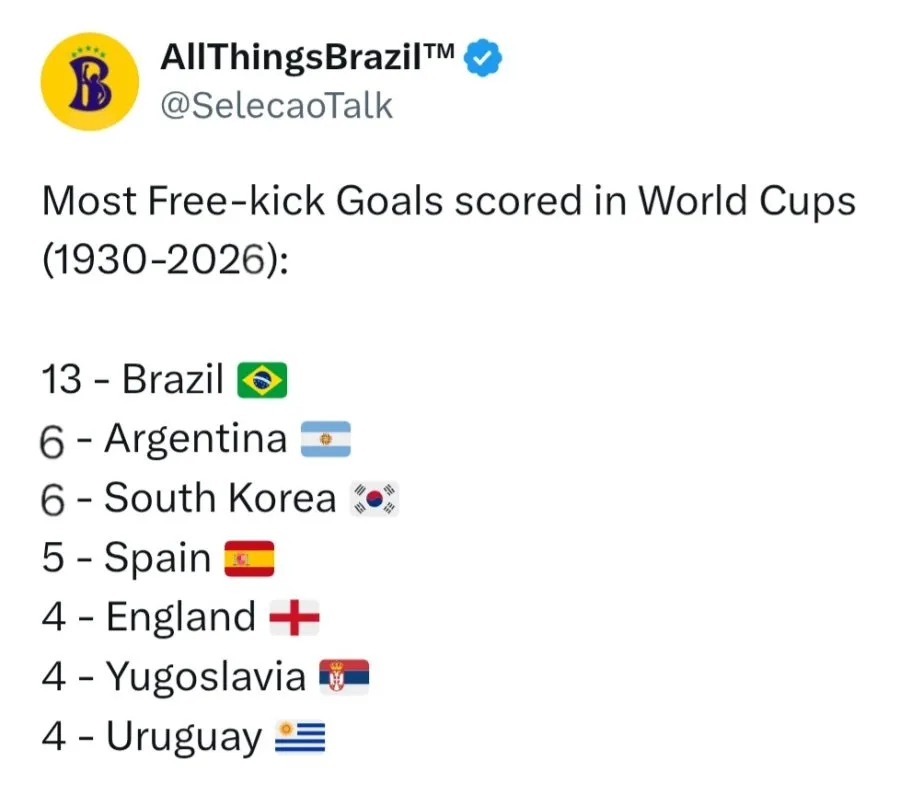Click the "5 - Spain" text

click(126, 558)
